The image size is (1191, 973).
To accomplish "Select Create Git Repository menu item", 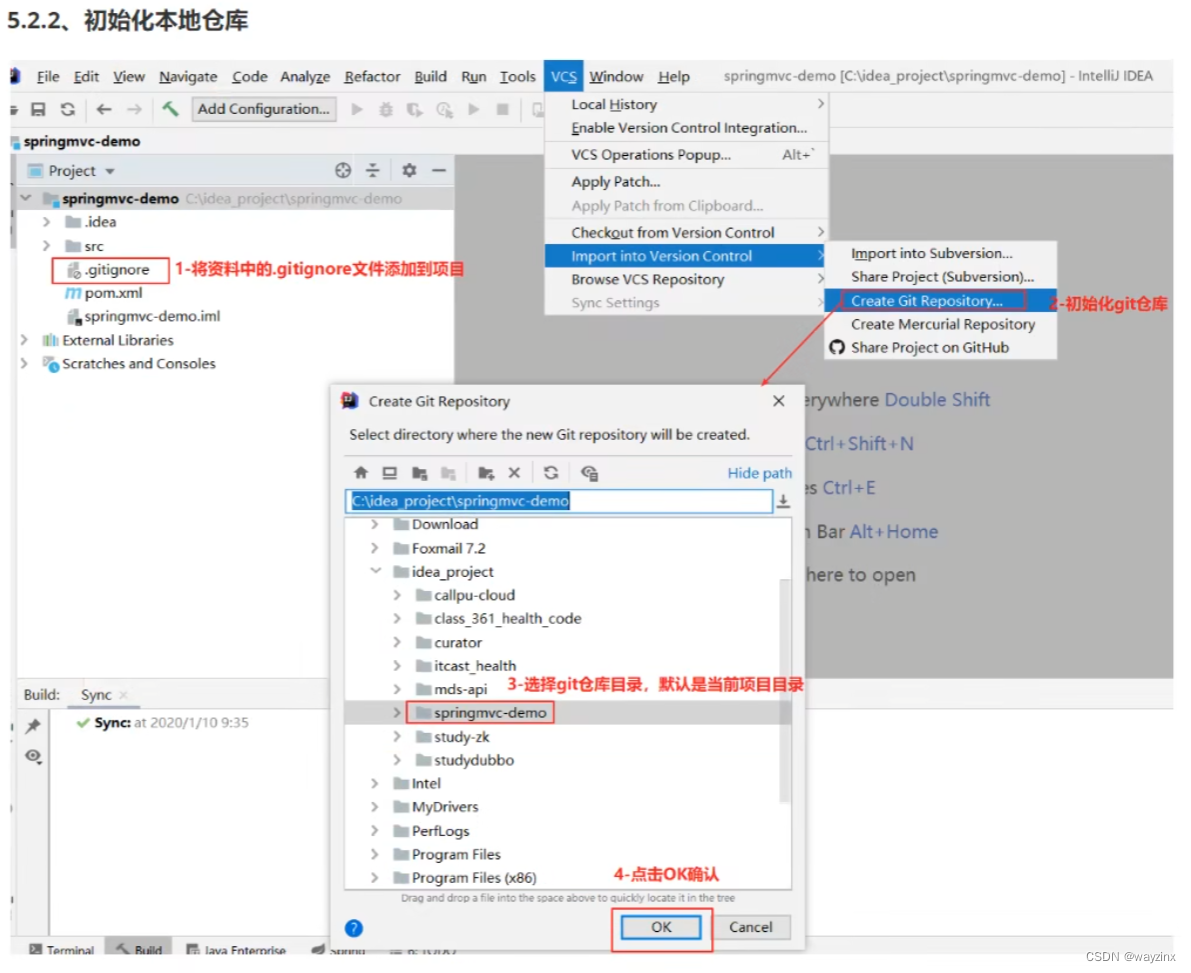I will 940,301.
